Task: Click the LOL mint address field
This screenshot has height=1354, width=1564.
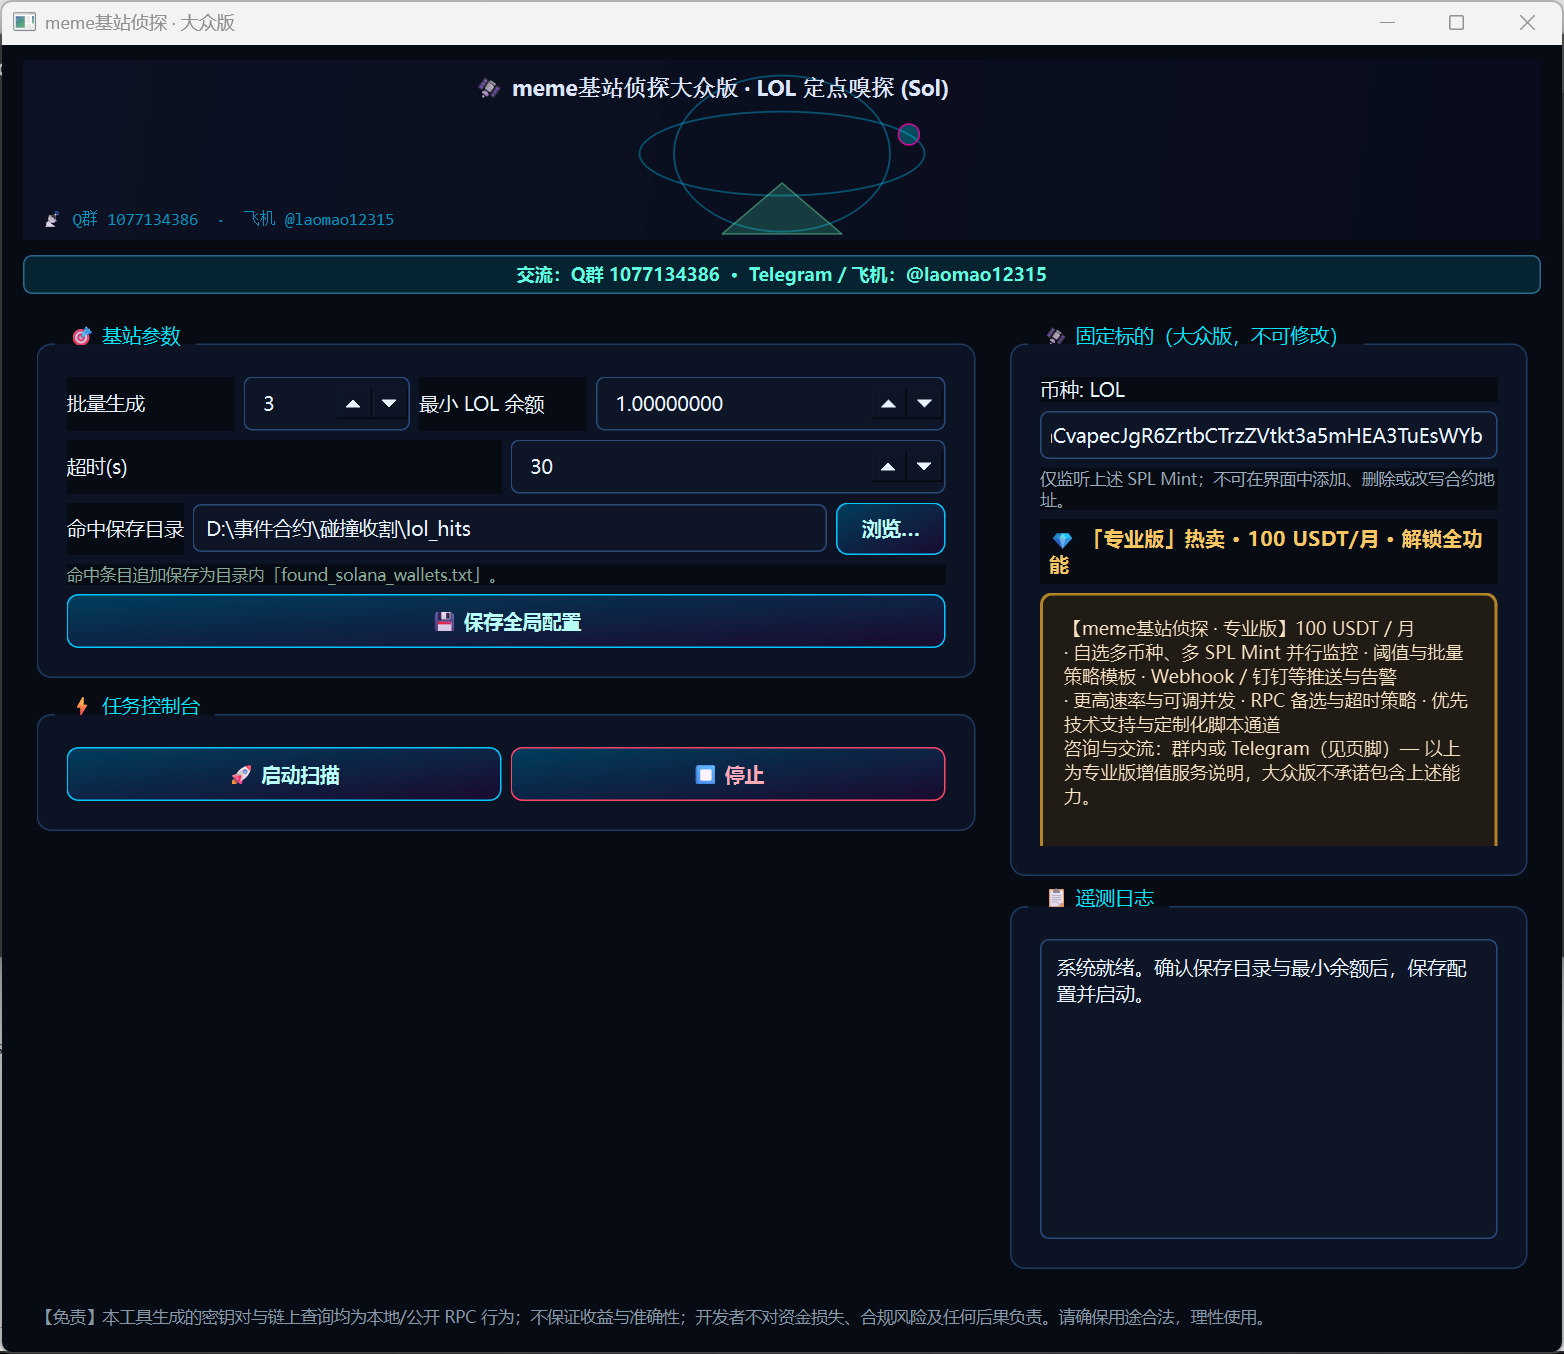Action: 1268,436
